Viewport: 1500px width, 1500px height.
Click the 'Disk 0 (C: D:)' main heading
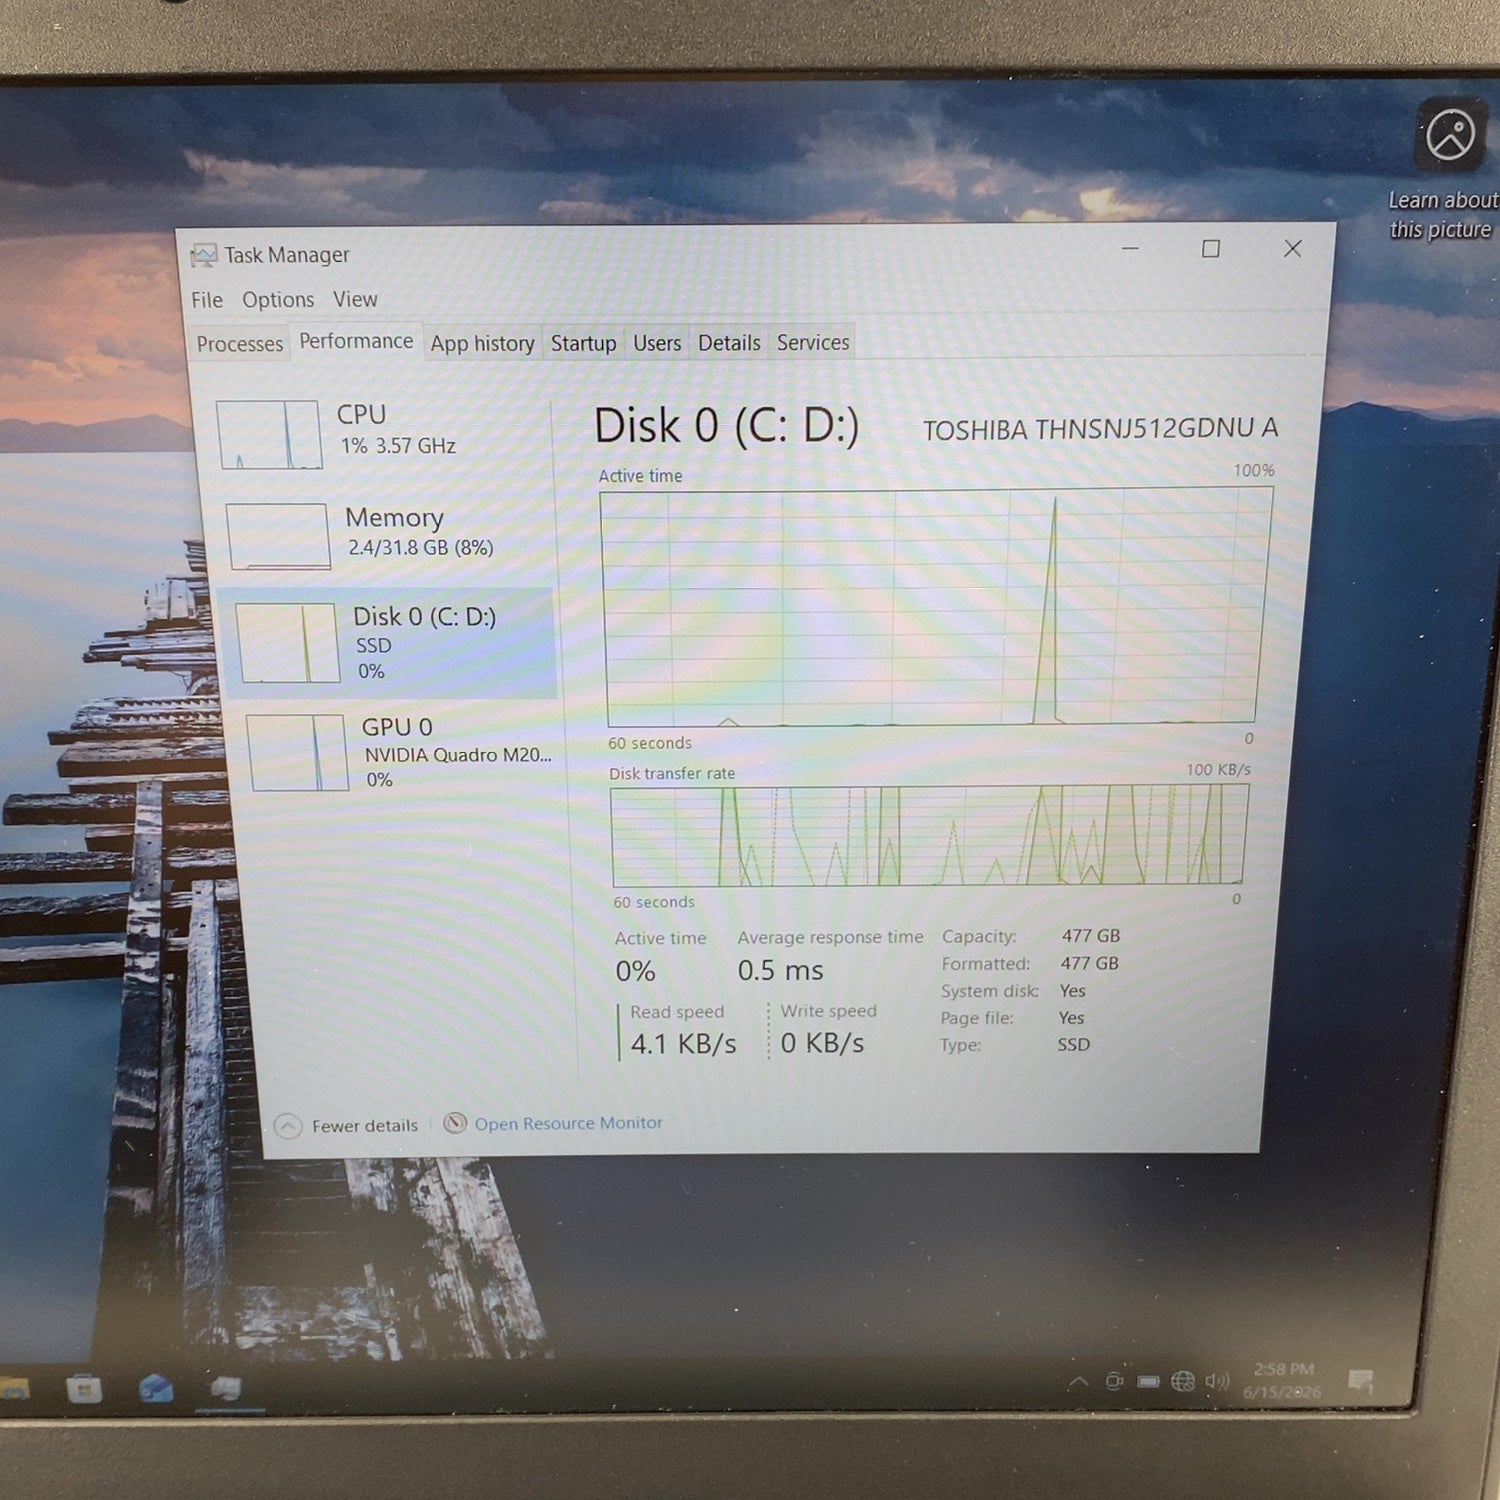726,426
